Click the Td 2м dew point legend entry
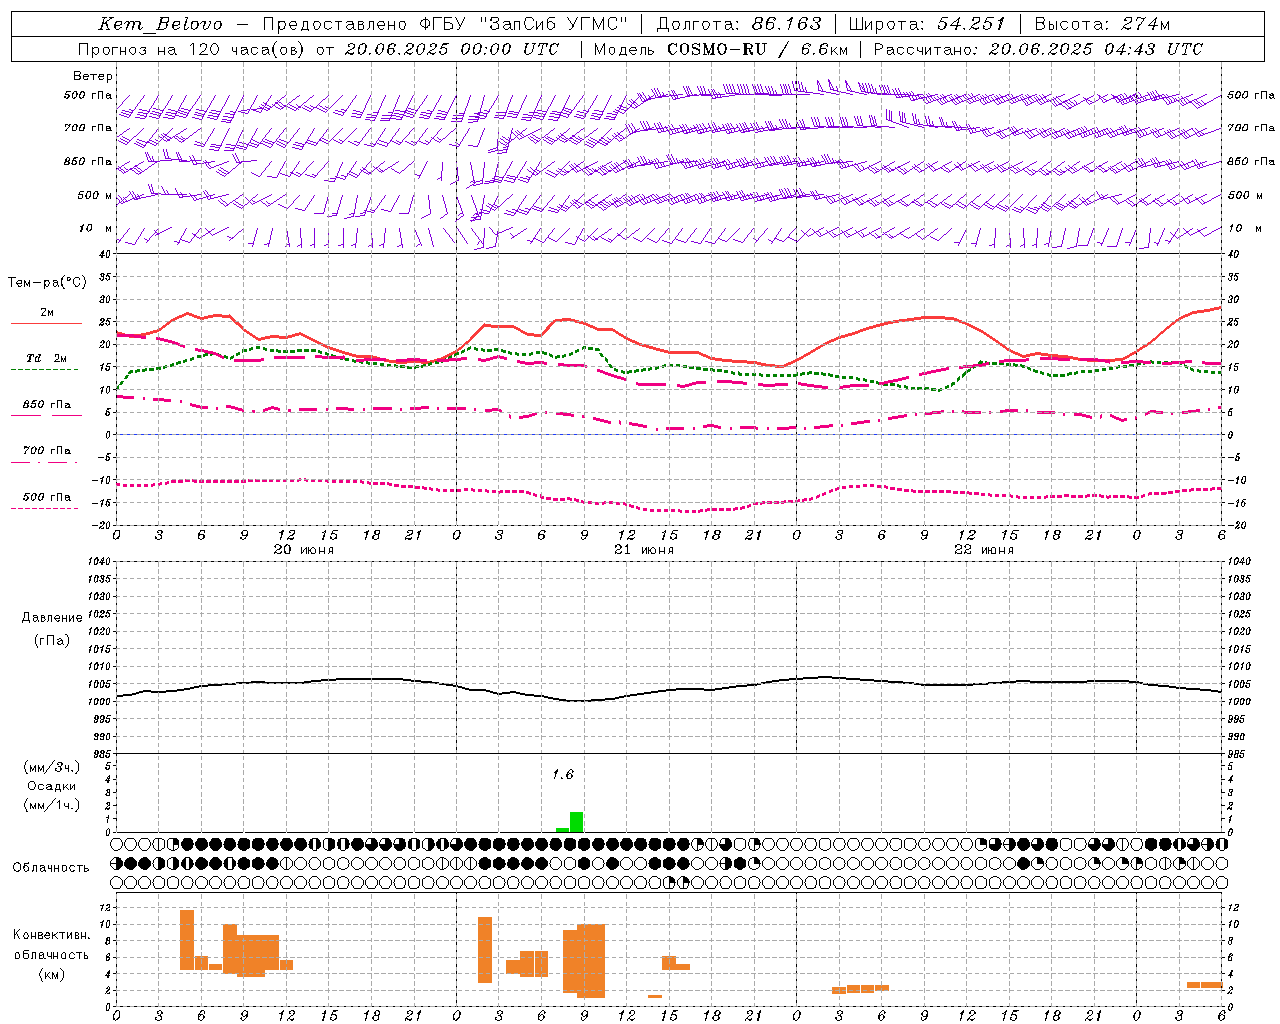This screenshot has height=1024, width=1280. 47,358
